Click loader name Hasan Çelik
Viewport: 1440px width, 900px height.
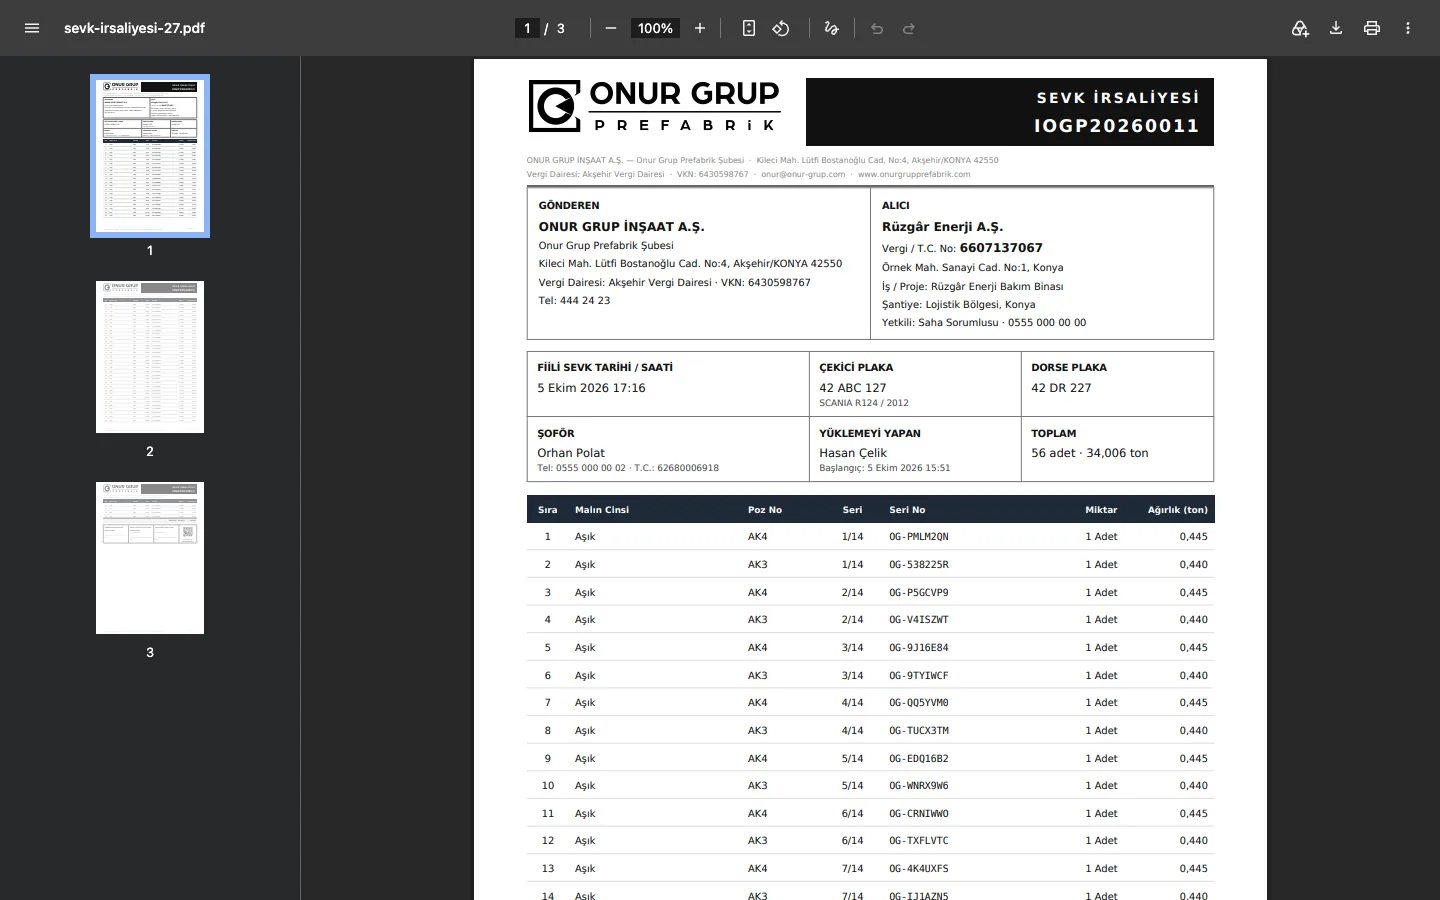click(853, 453)
